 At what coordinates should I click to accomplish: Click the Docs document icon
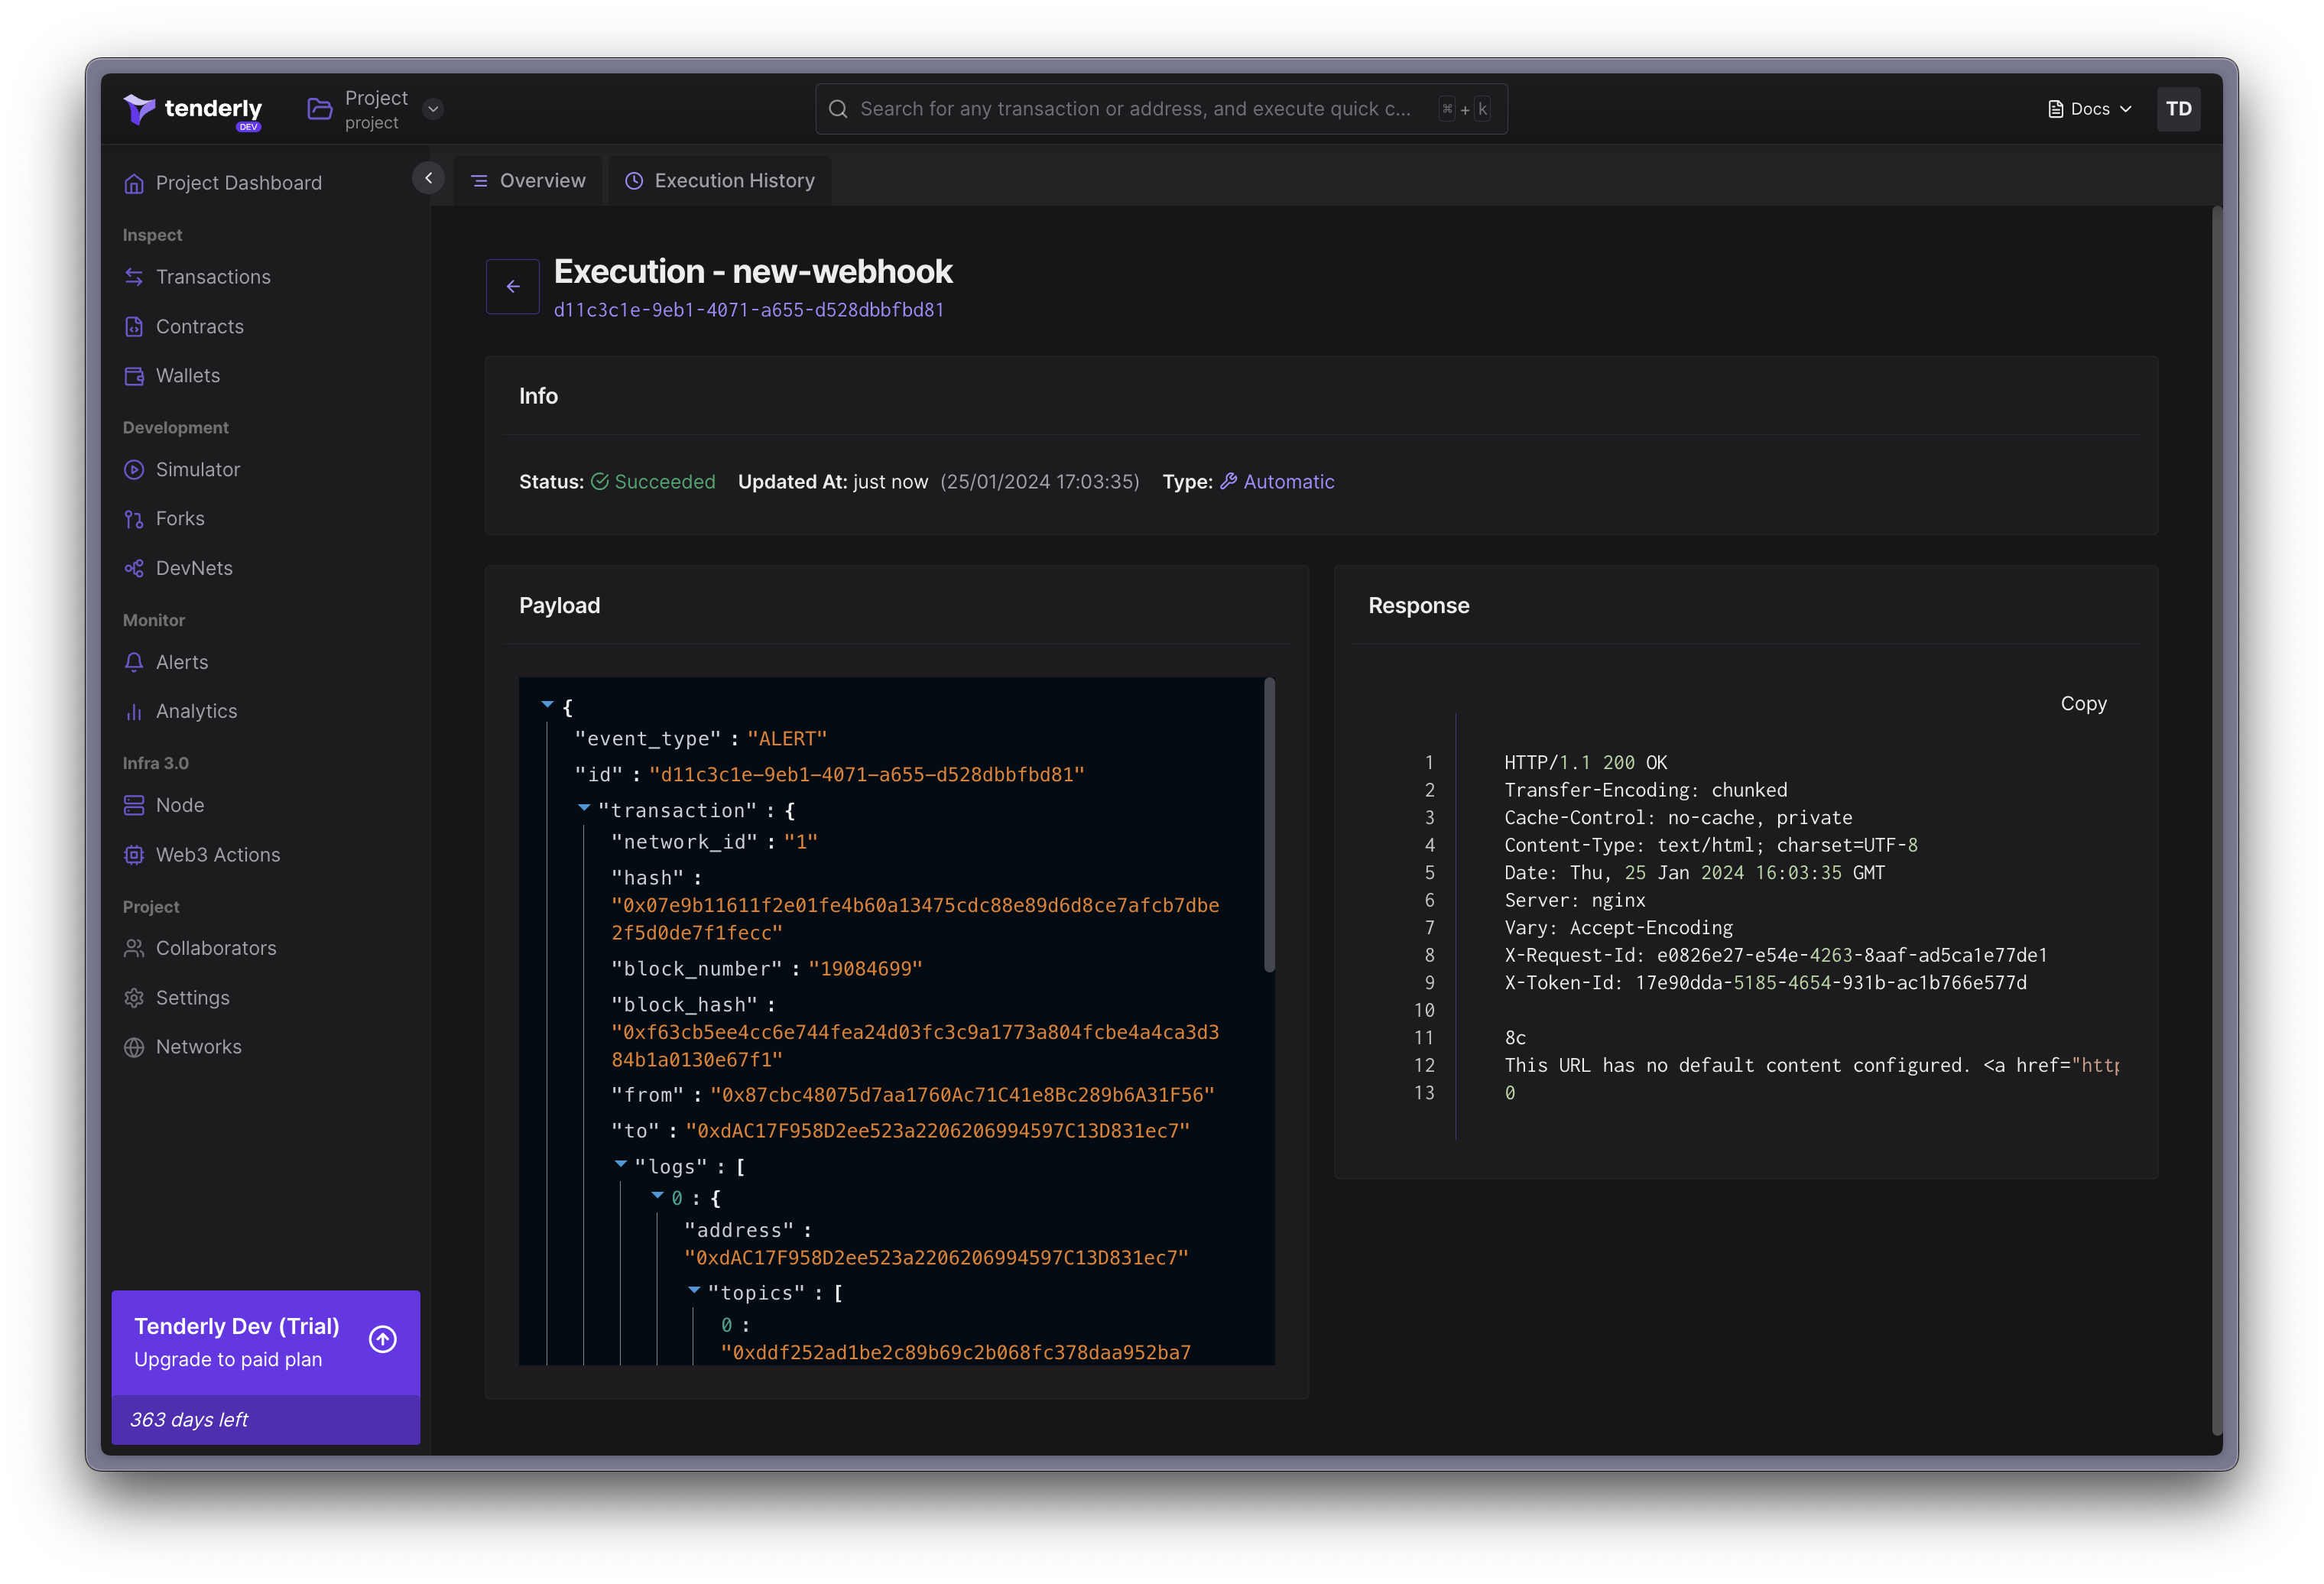coord(2055,109)
